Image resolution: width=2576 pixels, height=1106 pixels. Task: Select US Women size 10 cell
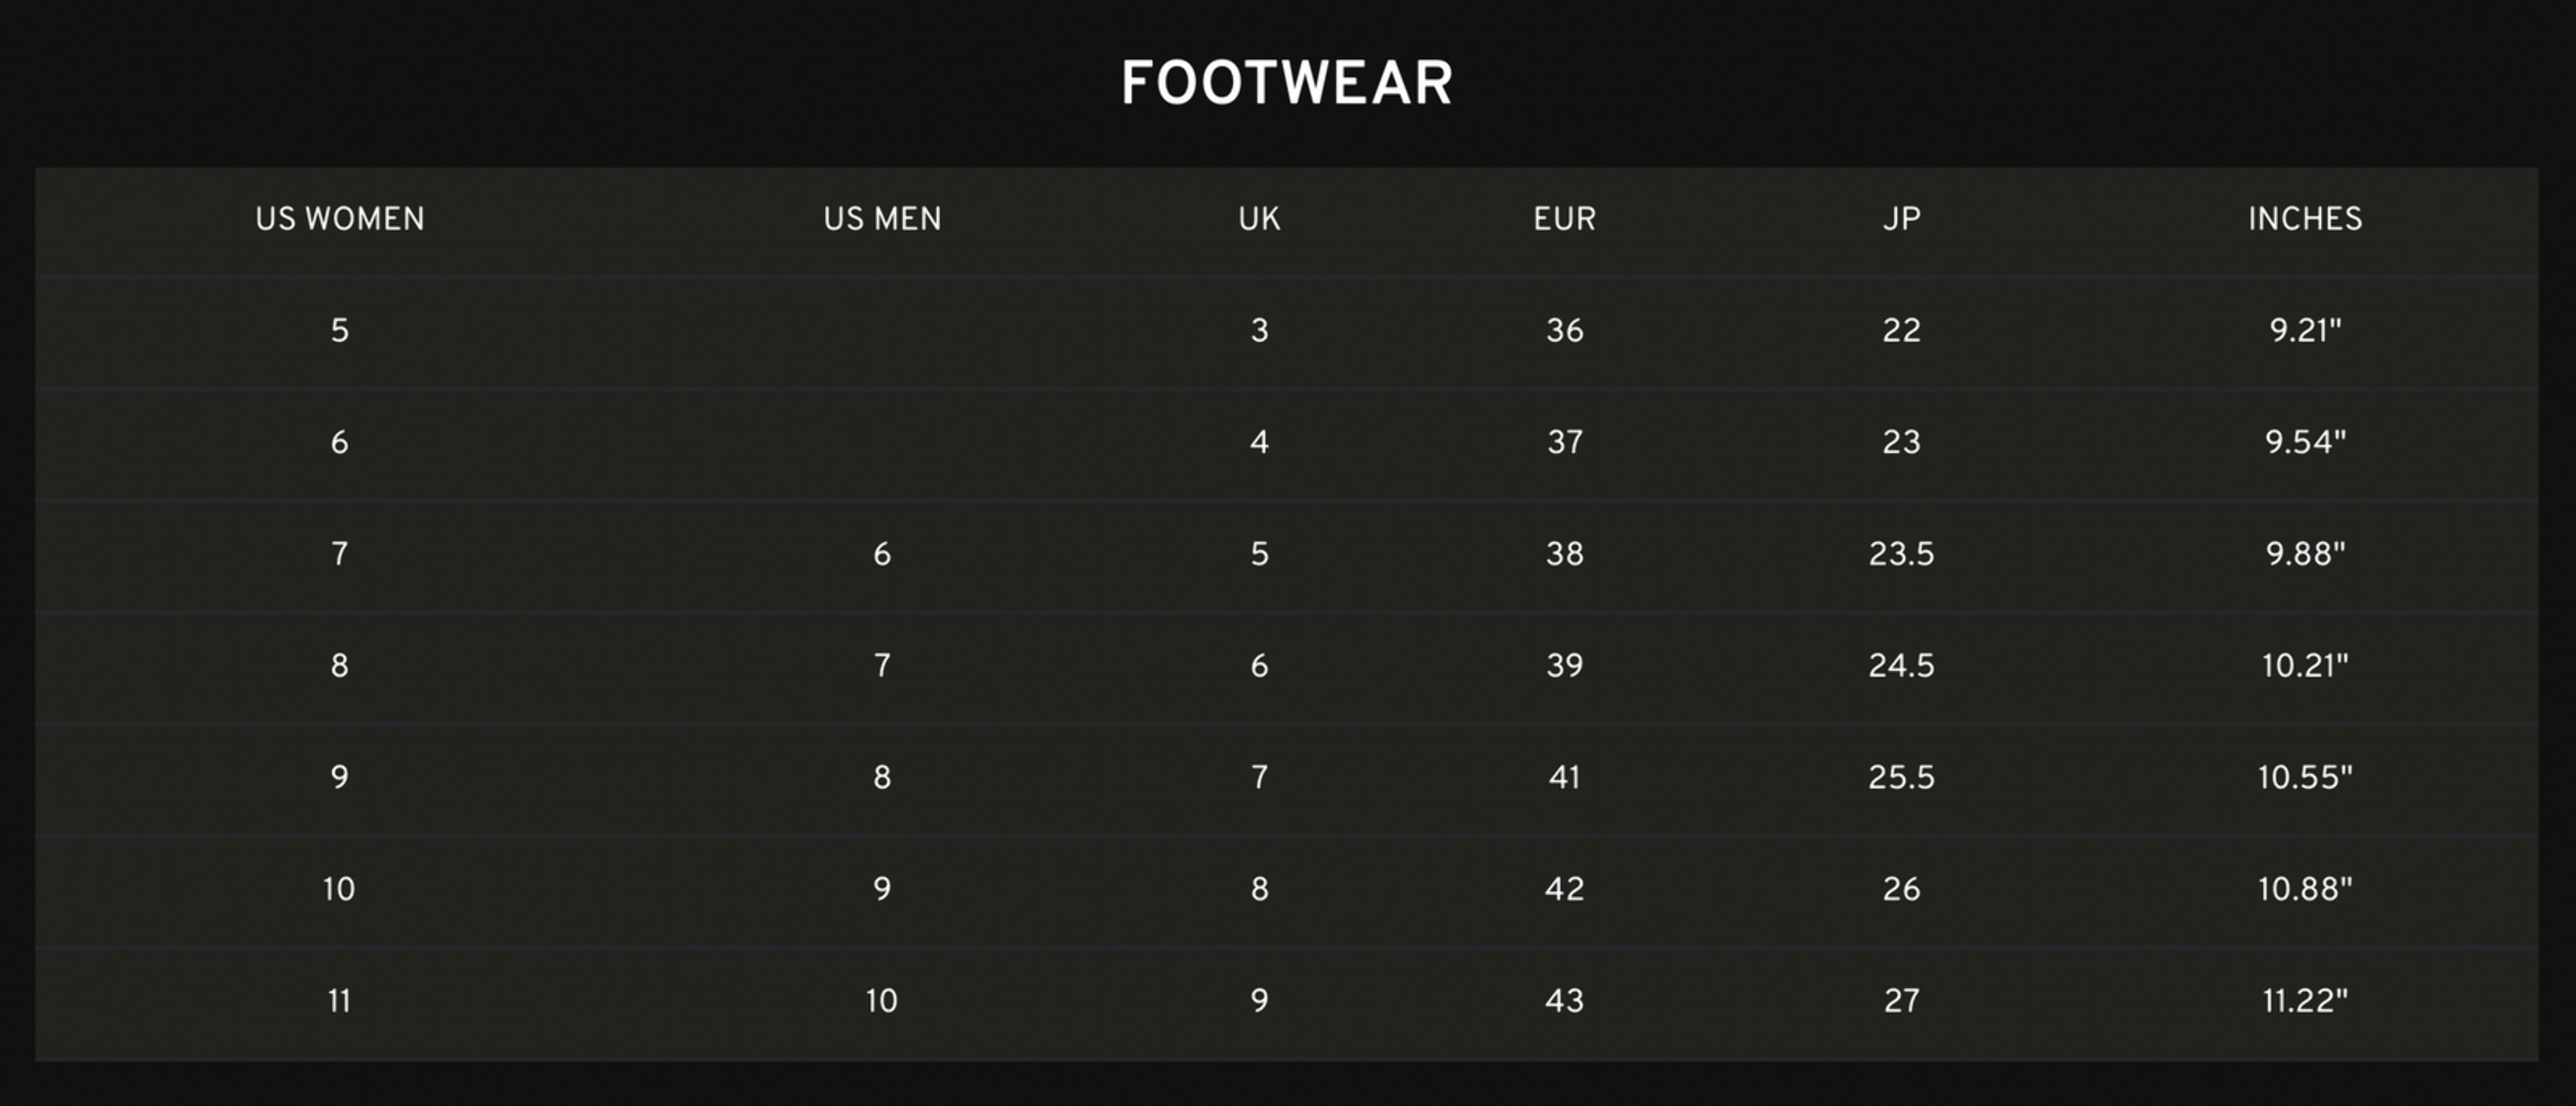(x=339, y=889)
